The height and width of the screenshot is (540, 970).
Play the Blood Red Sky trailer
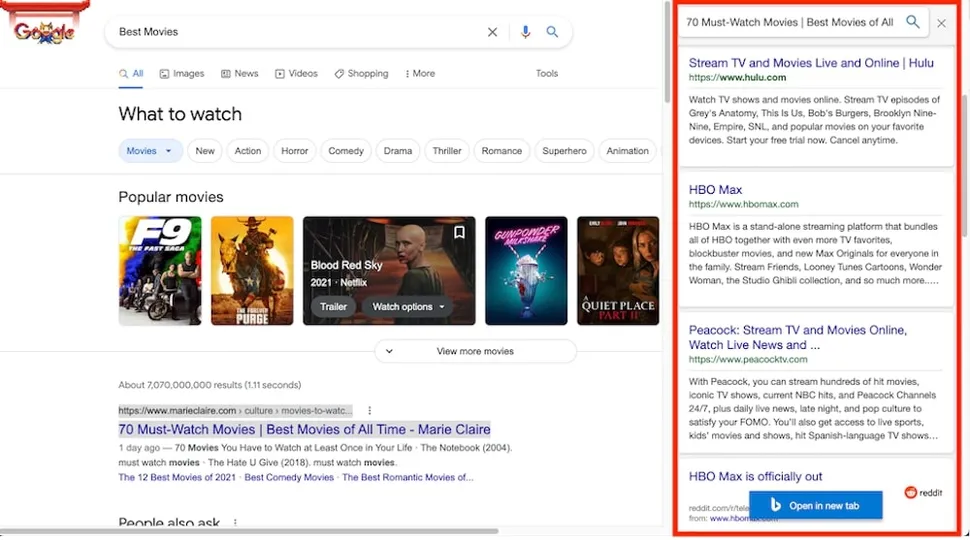click(333, 307)
